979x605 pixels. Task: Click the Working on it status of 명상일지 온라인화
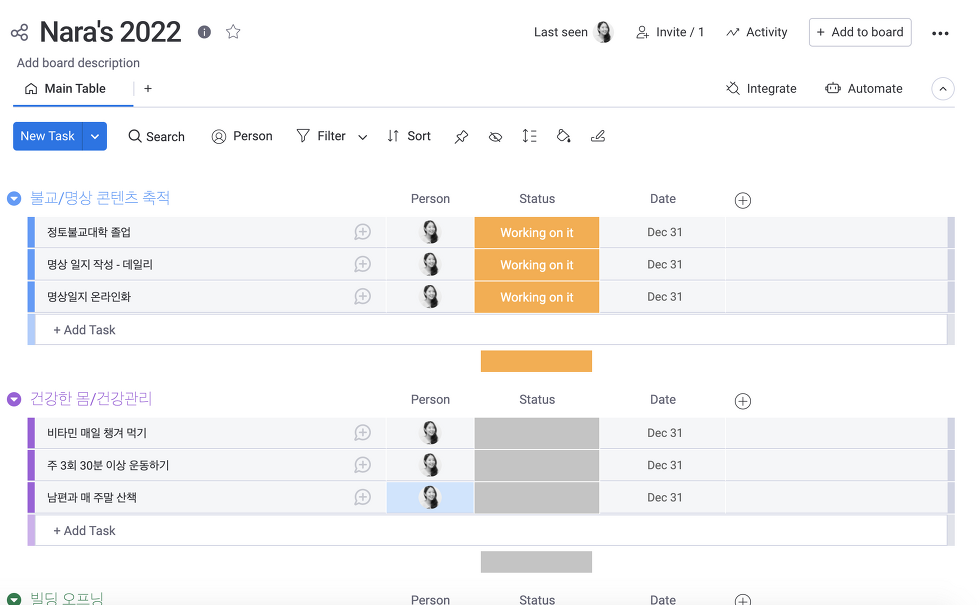pos(536,297)
